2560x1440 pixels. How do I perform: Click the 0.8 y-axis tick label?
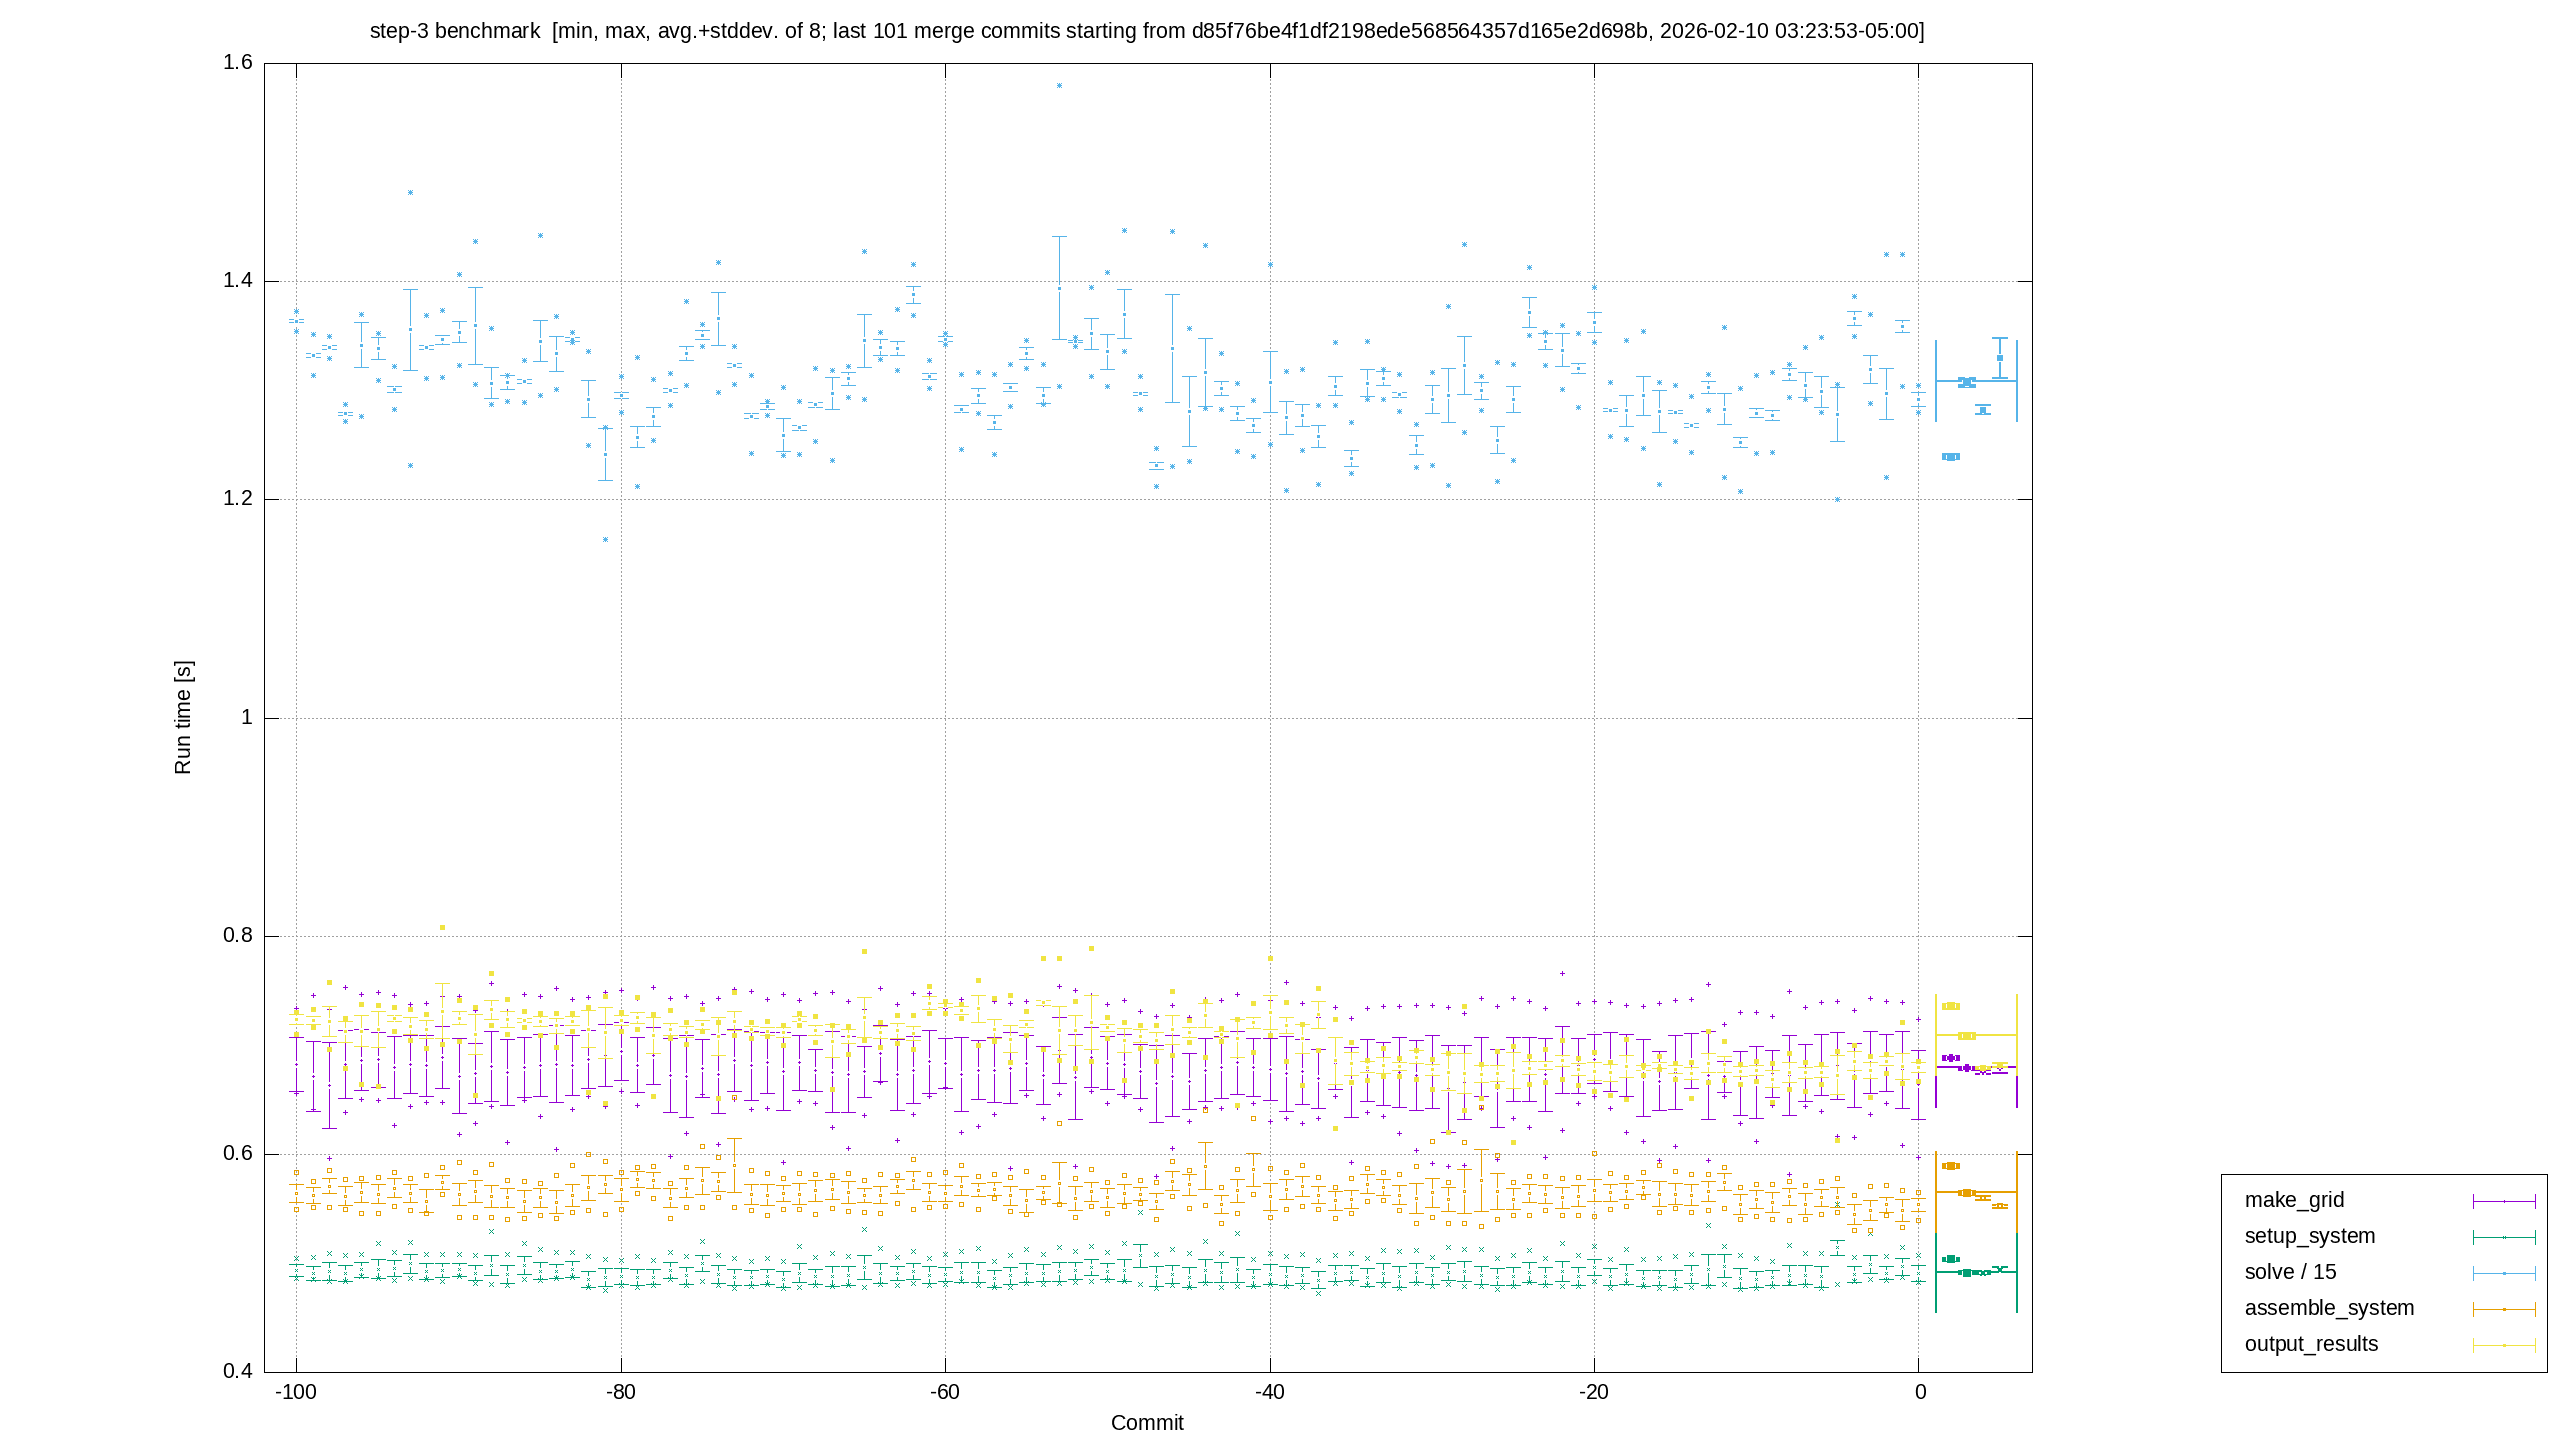(x=238, y=936)
